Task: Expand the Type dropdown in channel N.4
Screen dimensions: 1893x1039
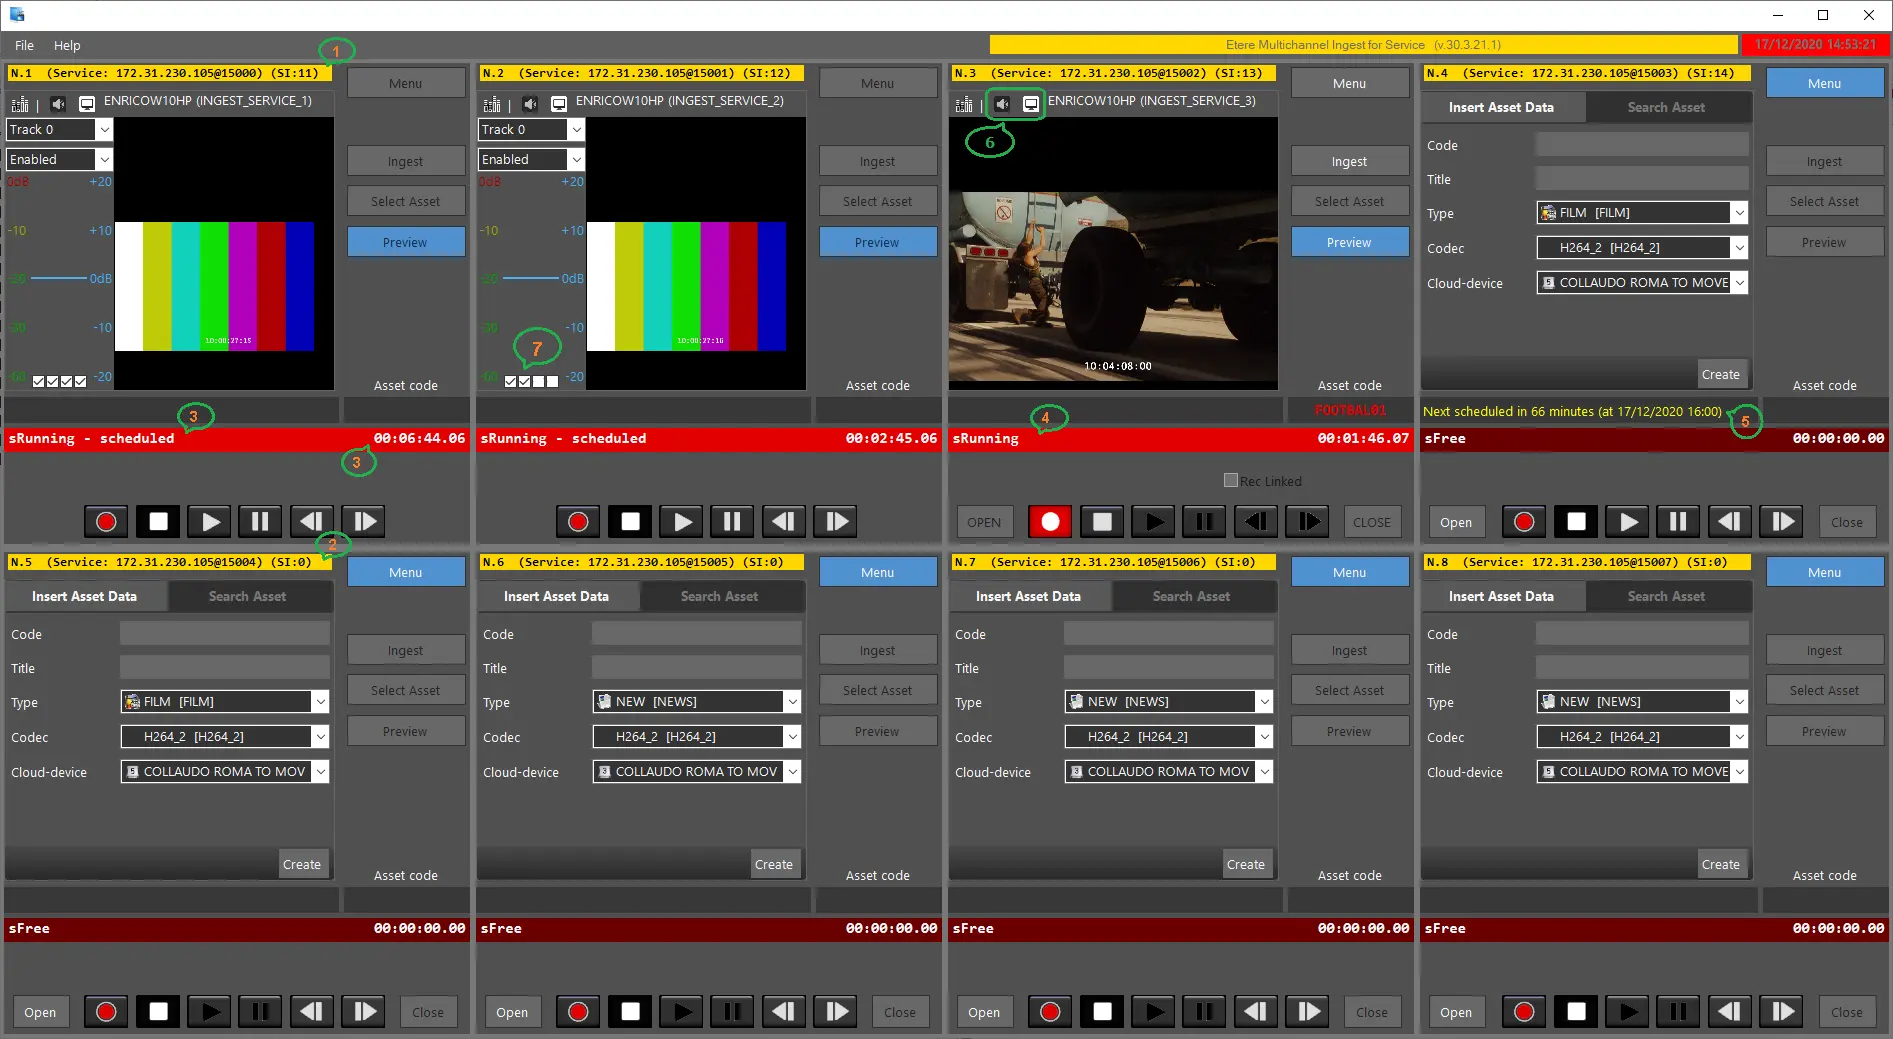Action: pos(1739,213)
